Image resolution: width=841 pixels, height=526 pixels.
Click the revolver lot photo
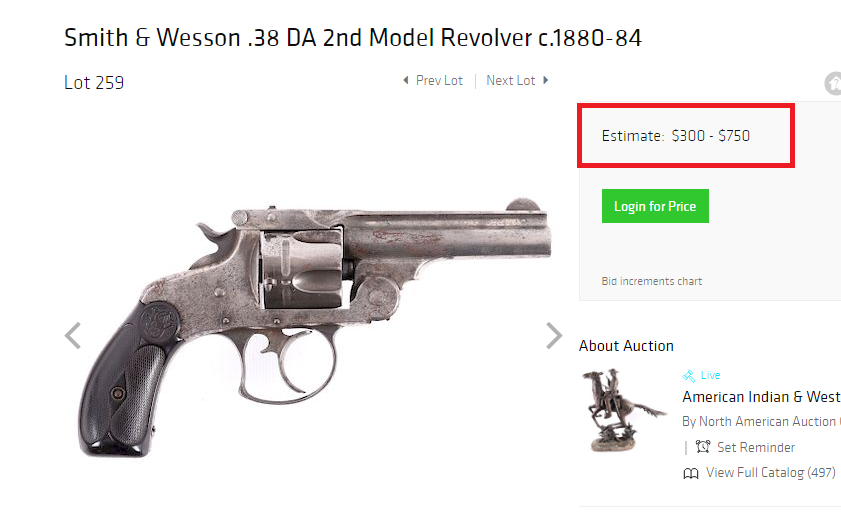[x=315, y=327]
